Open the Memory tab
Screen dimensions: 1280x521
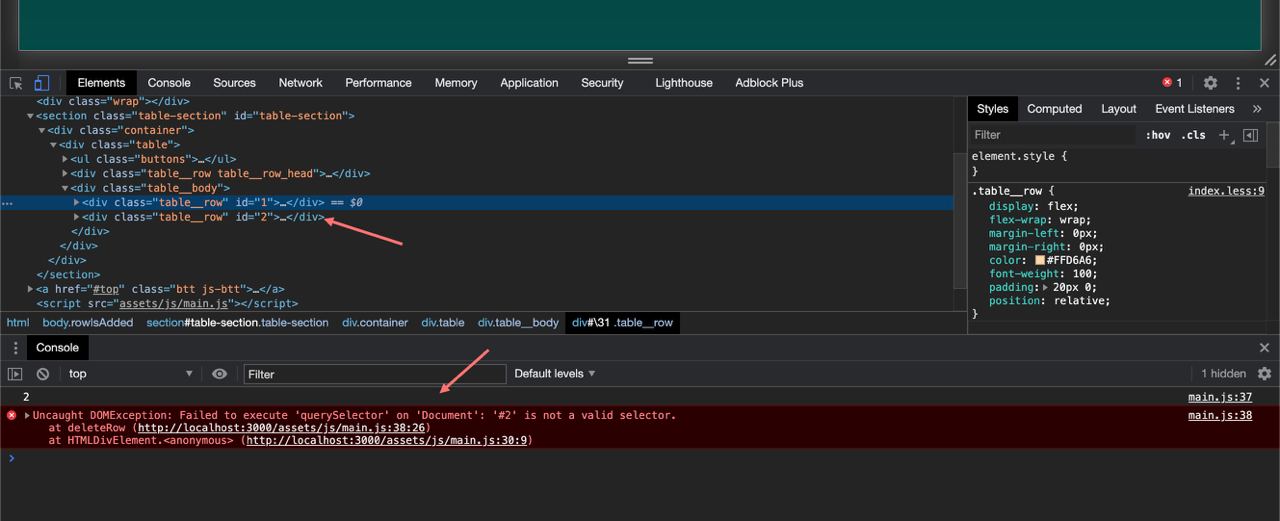click(x=456, y=83)
